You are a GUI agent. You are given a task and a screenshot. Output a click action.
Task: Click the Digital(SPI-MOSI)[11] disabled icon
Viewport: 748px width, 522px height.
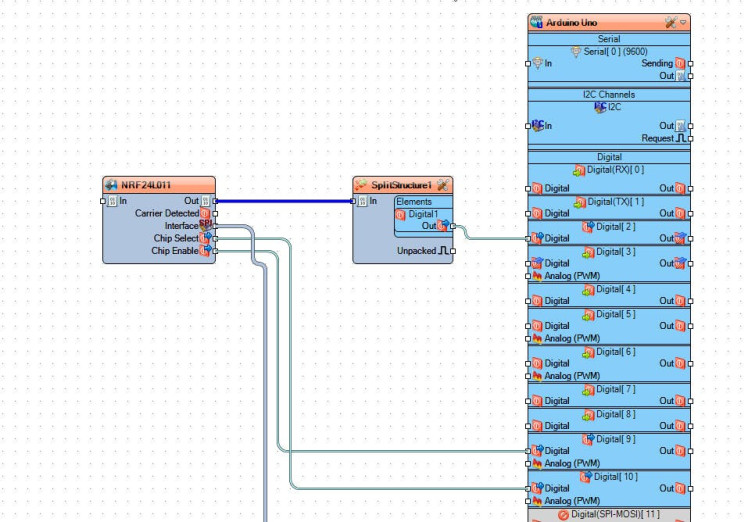point(562,514)
